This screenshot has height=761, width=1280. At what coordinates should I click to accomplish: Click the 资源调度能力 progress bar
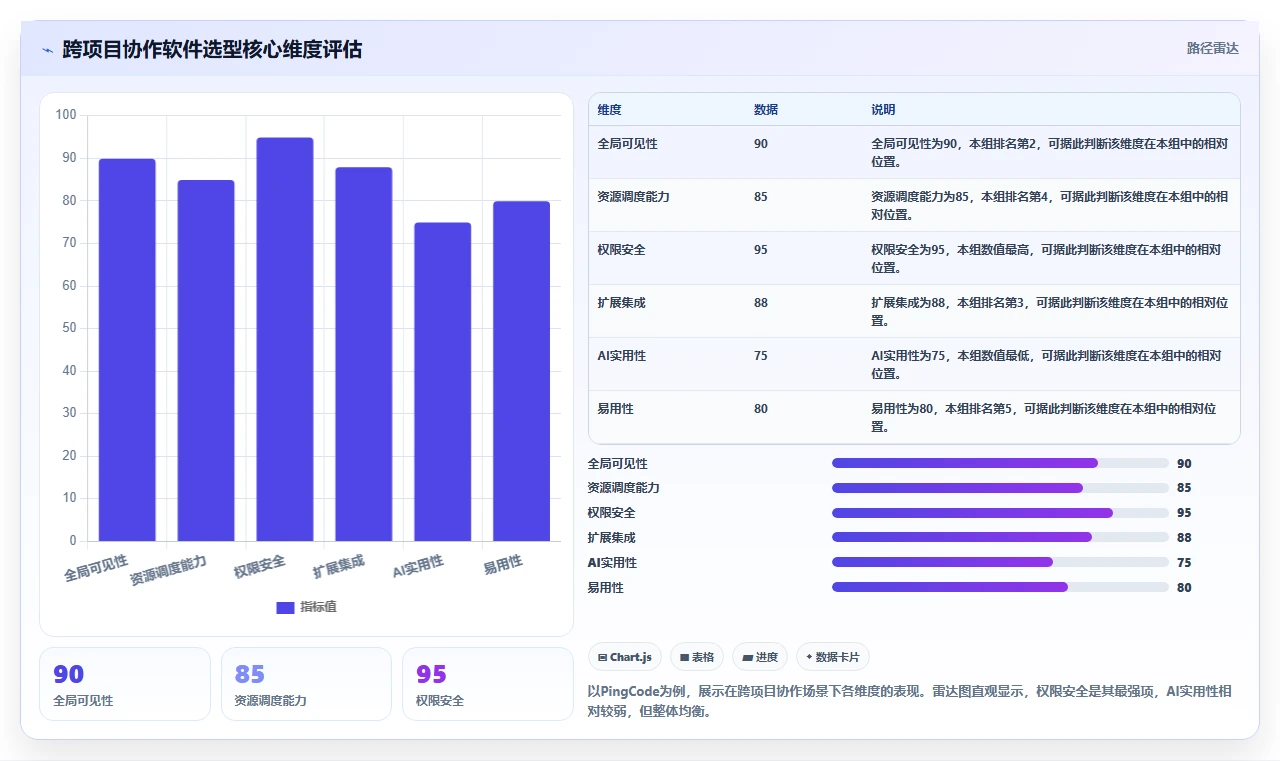tap(1000, 488)
